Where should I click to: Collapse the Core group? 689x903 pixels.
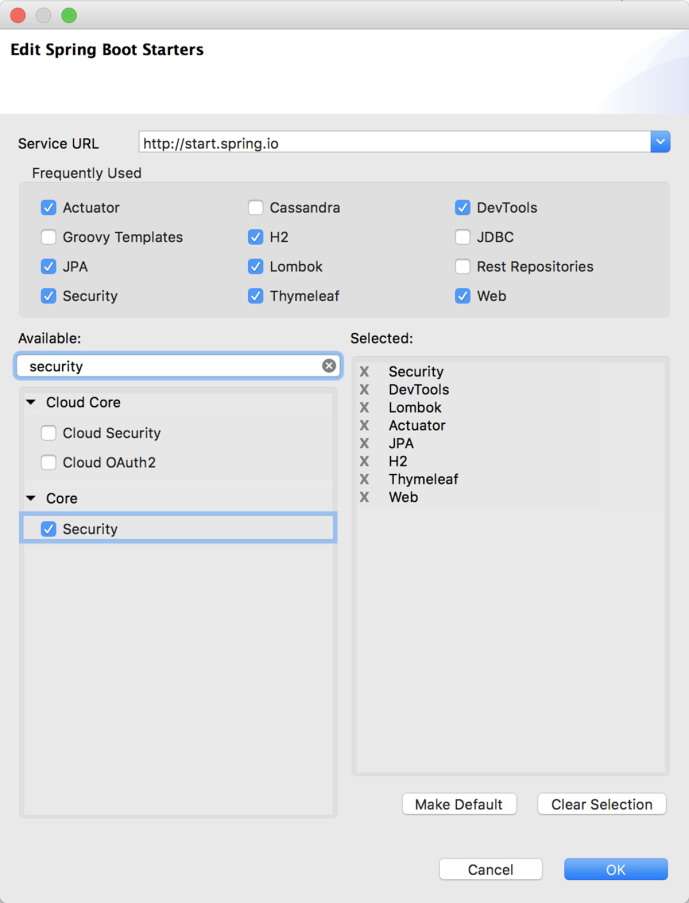(x=31, y=498)
